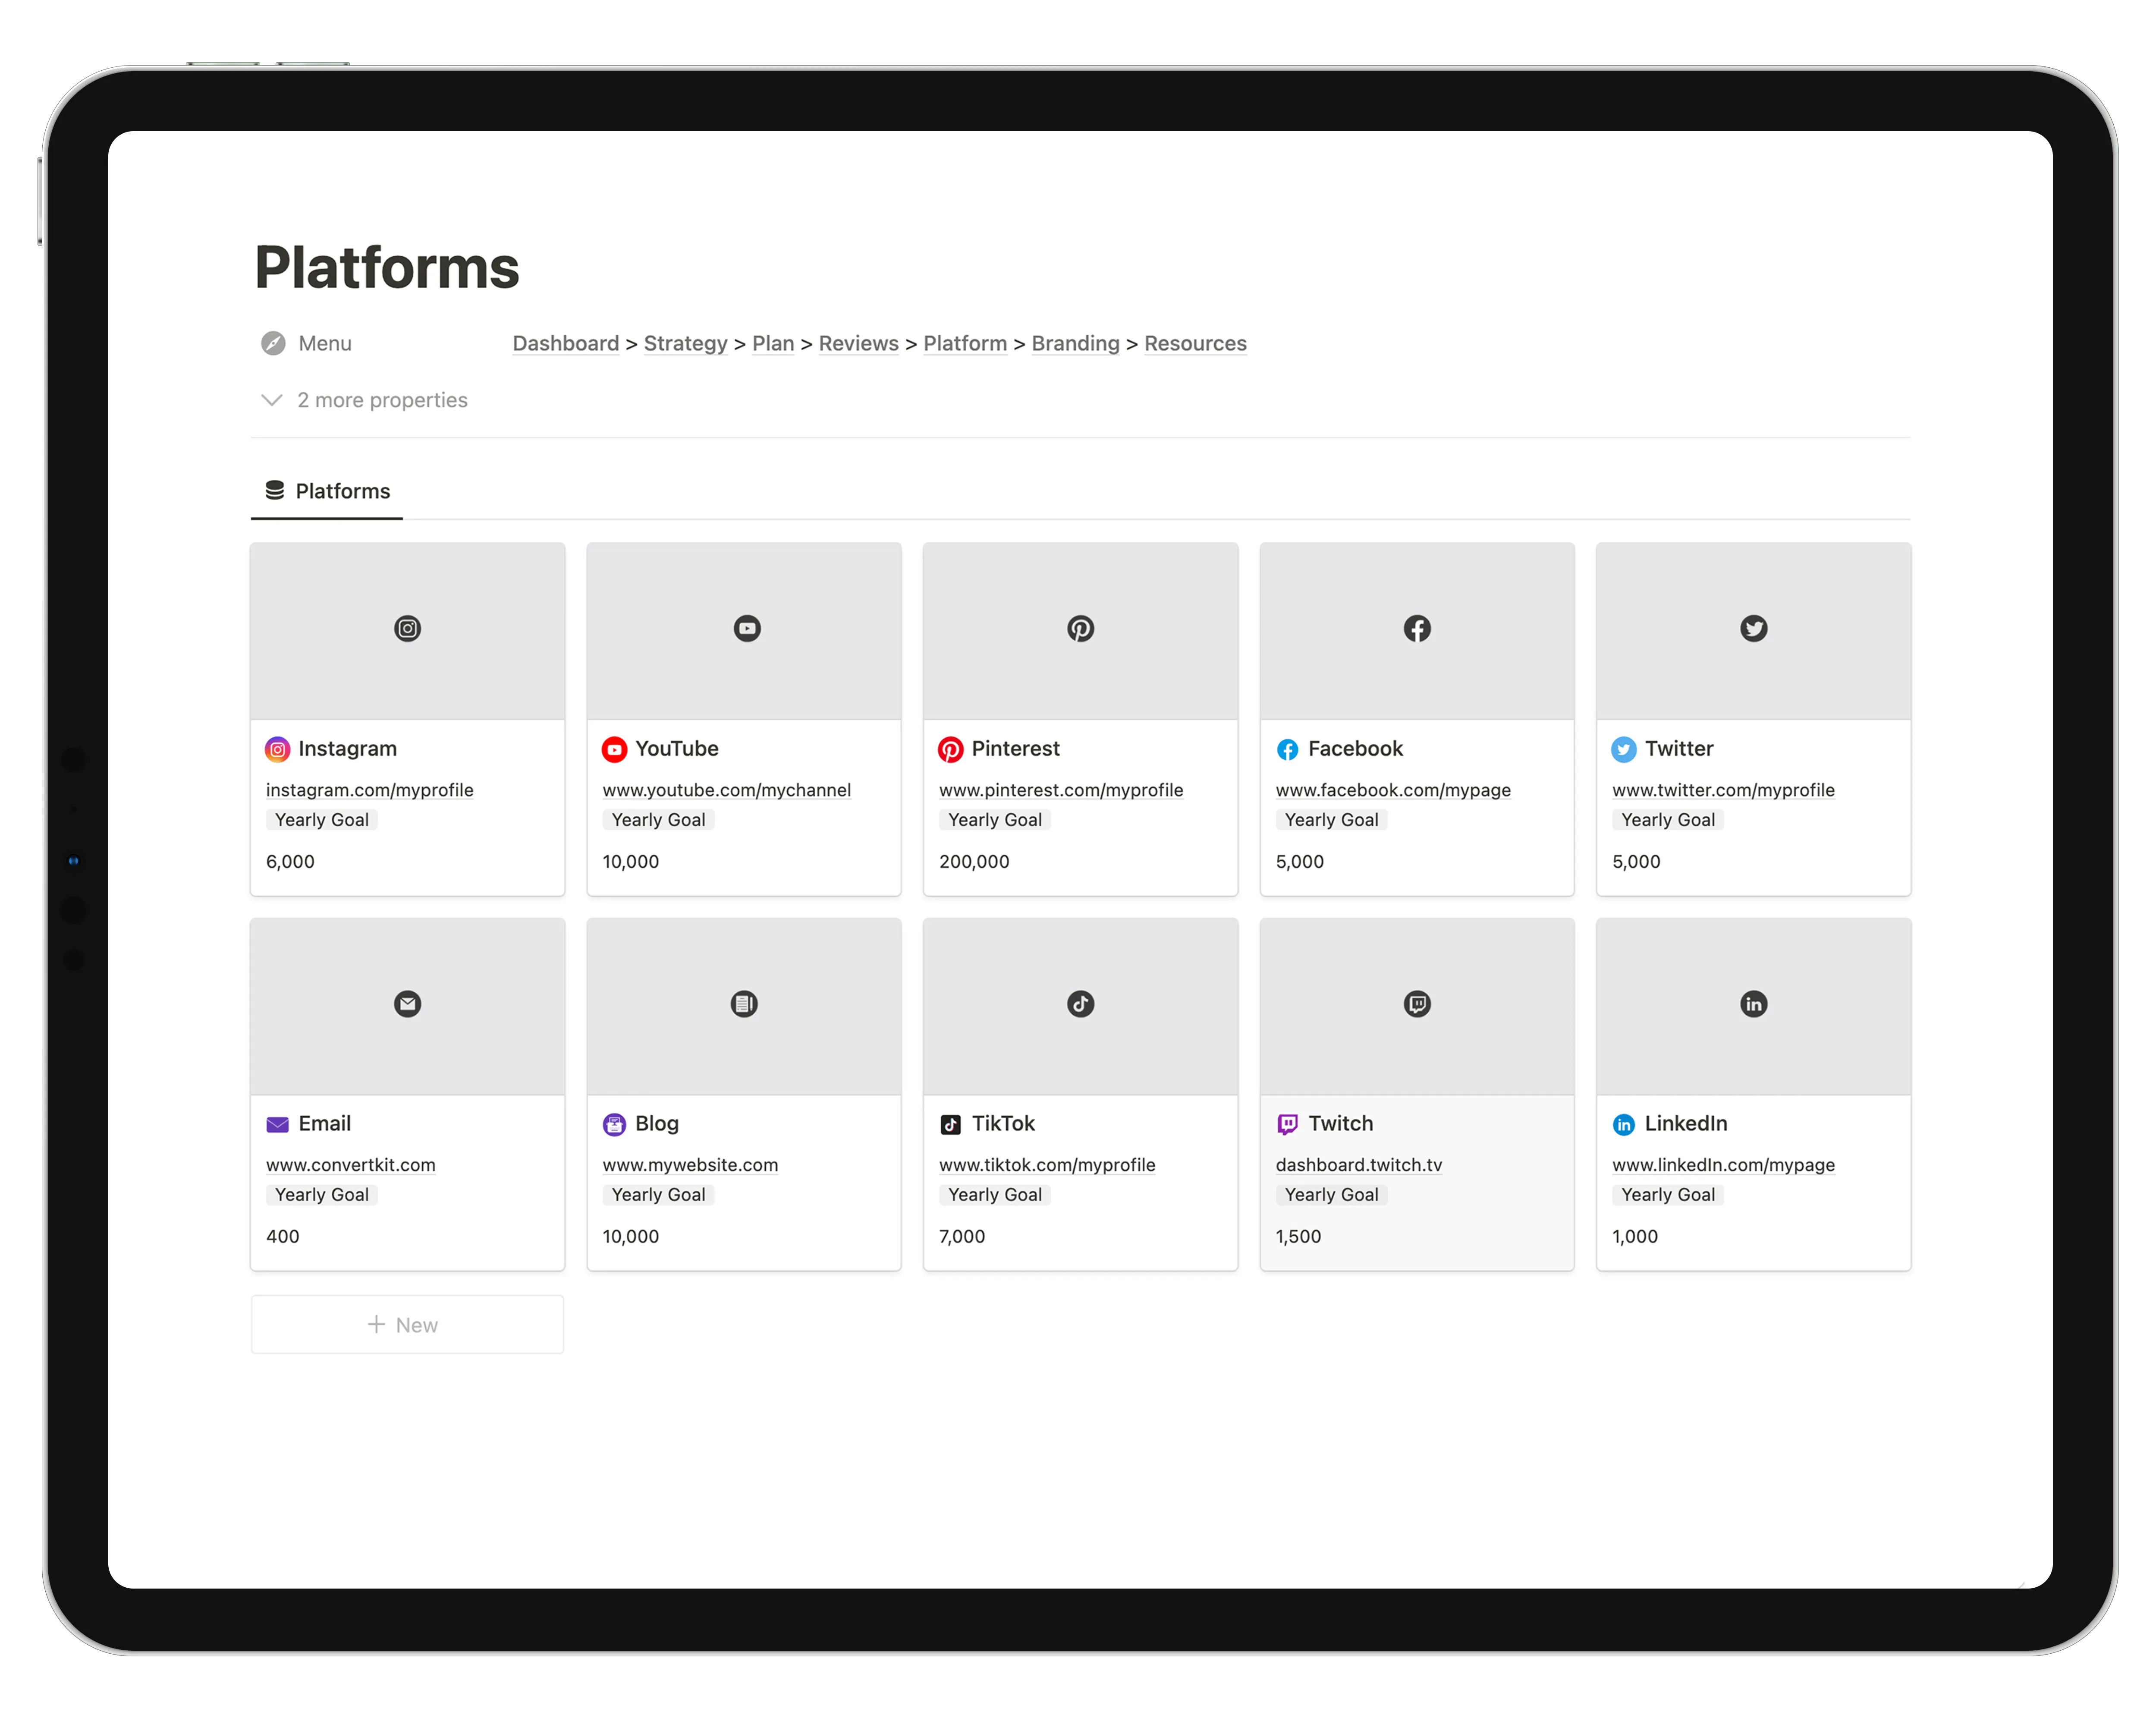This screenshot has height=1718, width=2156.
Task: Click the Platforms page title heading
Action: click(x=387, y=267)
